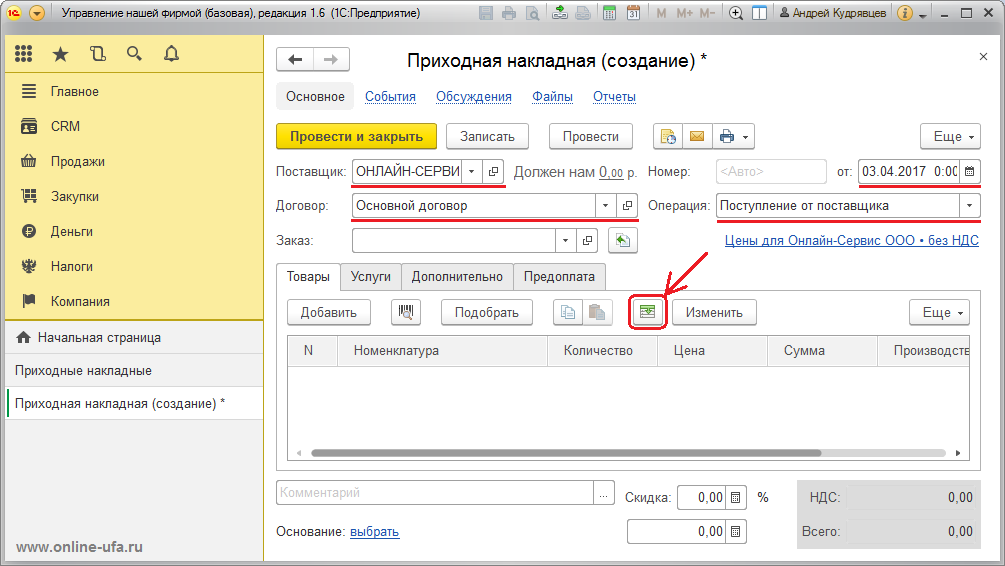Switch to the Услуги tab
Image resolution: width=1005 pixels, height=566 pixels.
click(x=370, y=276)
